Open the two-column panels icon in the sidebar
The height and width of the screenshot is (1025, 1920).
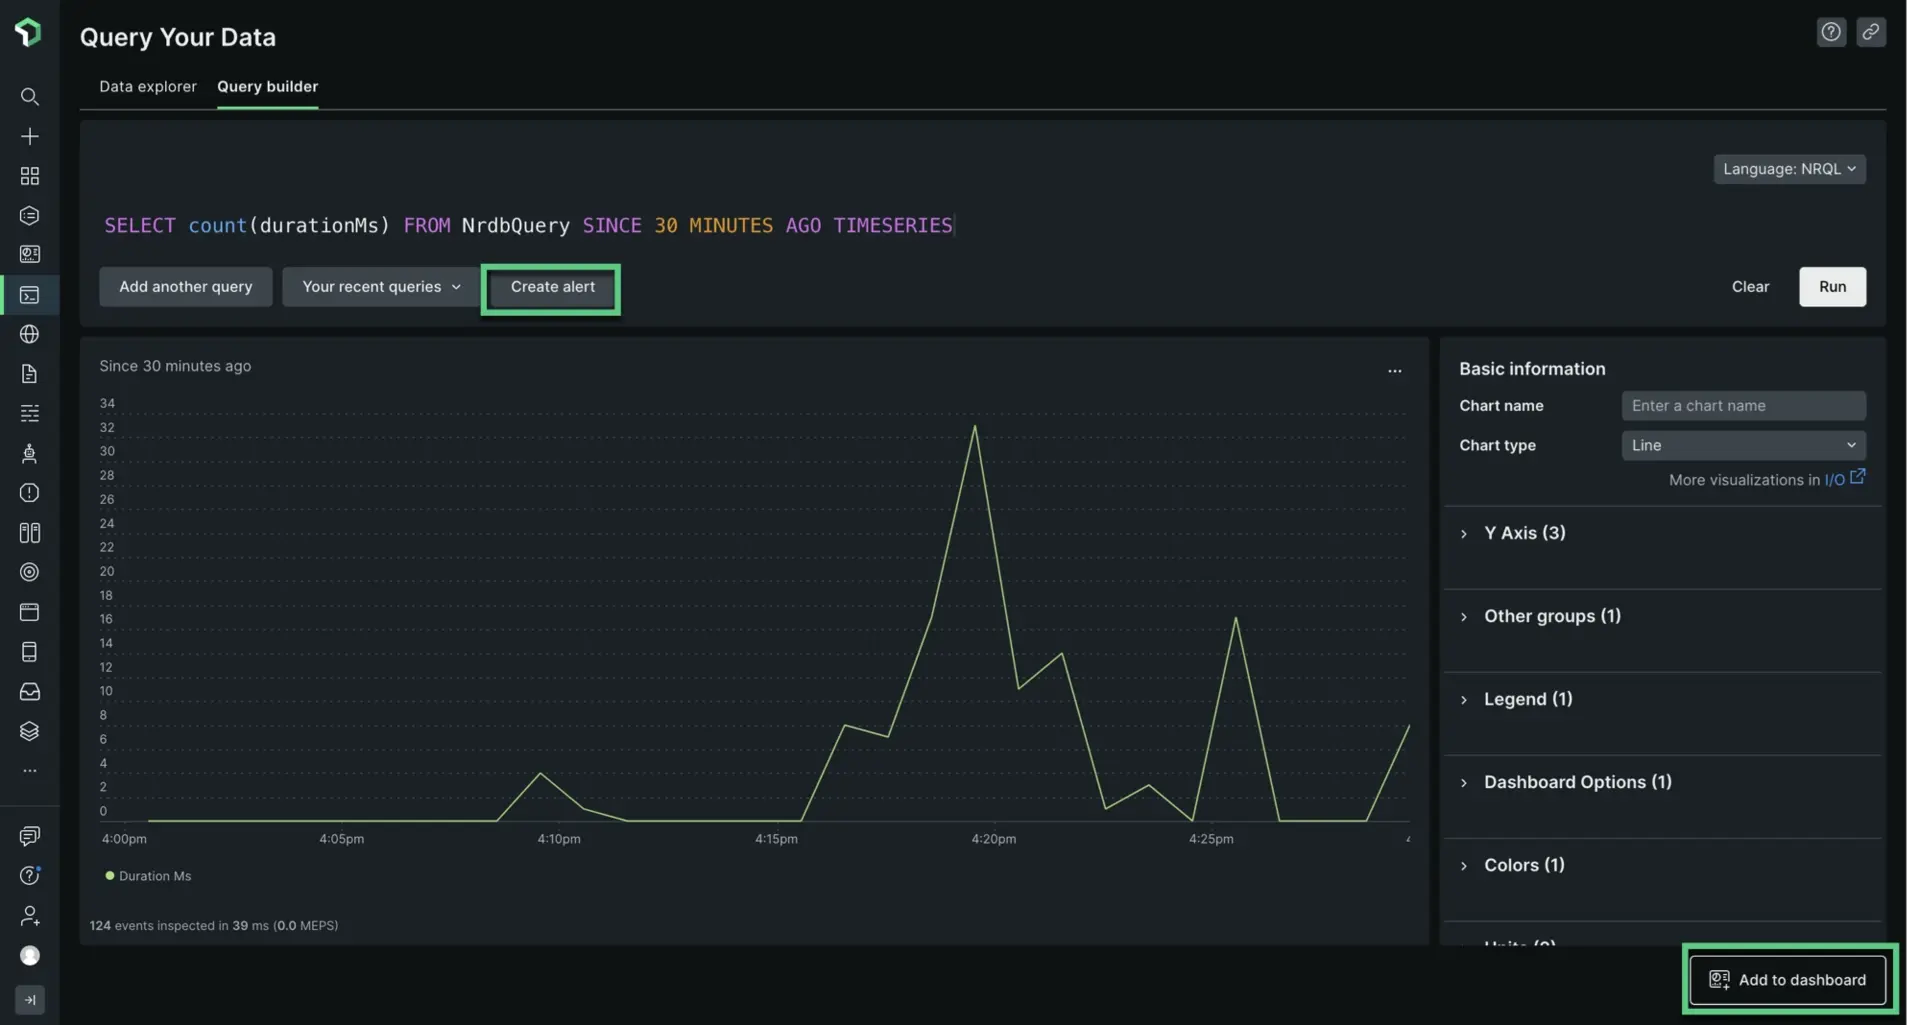click(30, 533)
